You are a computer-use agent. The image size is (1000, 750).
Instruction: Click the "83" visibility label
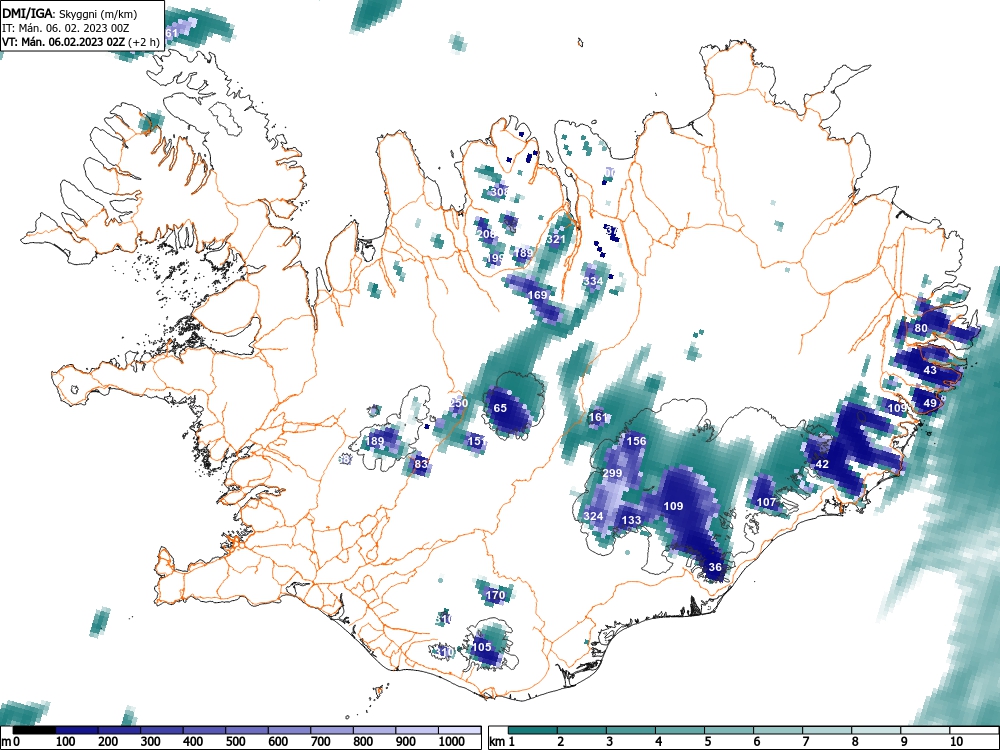421,464
